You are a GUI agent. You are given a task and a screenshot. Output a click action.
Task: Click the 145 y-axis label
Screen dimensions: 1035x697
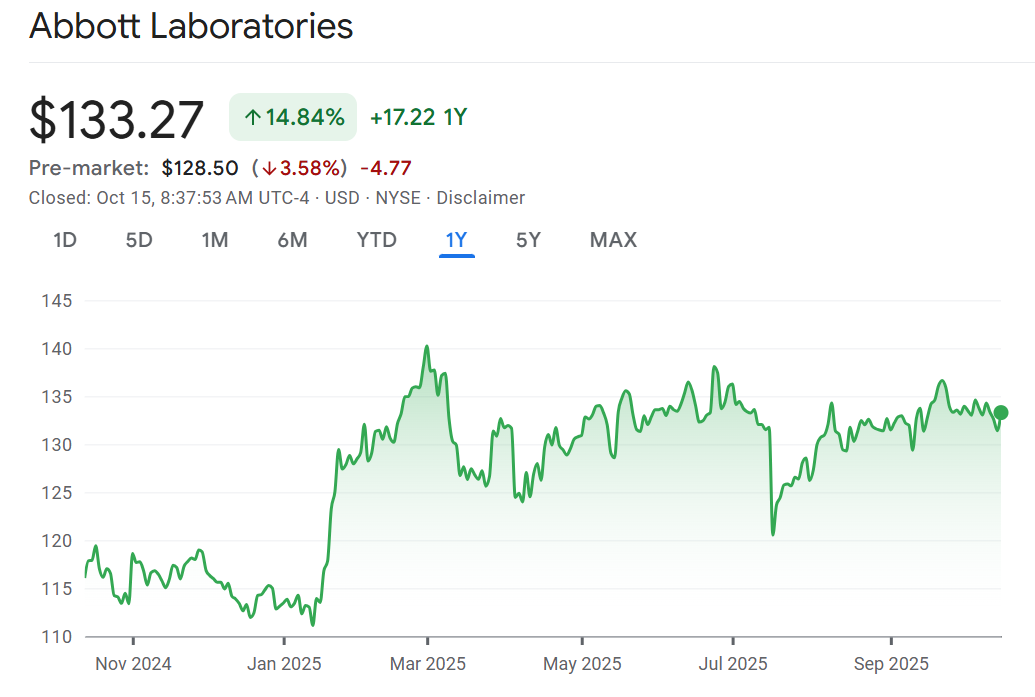point(55,301)
